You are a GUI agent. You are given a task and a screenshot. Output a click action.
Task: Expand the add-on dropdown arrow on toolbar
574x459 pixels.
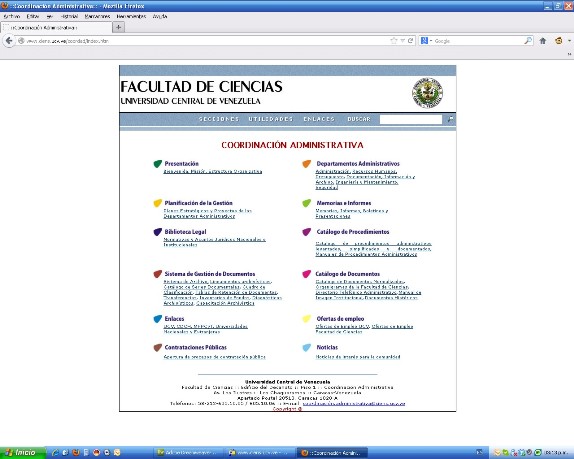pos(569,41)
